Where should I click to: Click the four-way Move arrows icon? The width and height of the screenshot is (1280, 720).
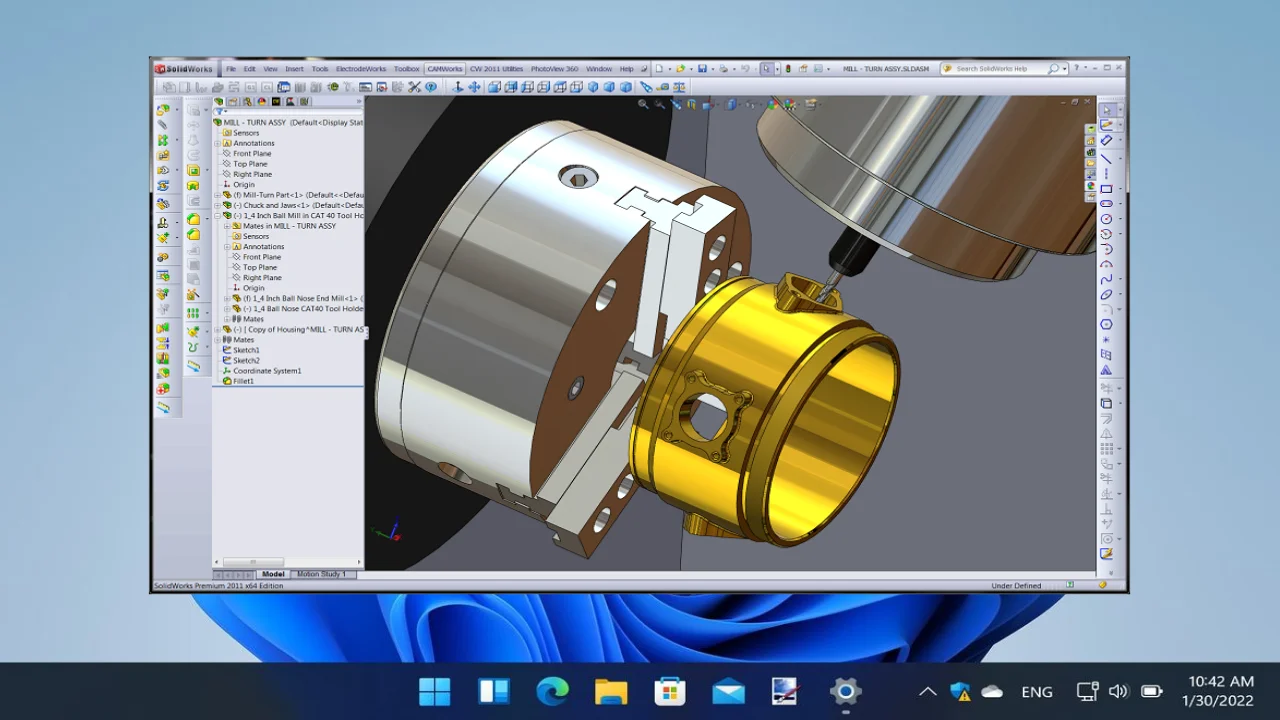474,87
